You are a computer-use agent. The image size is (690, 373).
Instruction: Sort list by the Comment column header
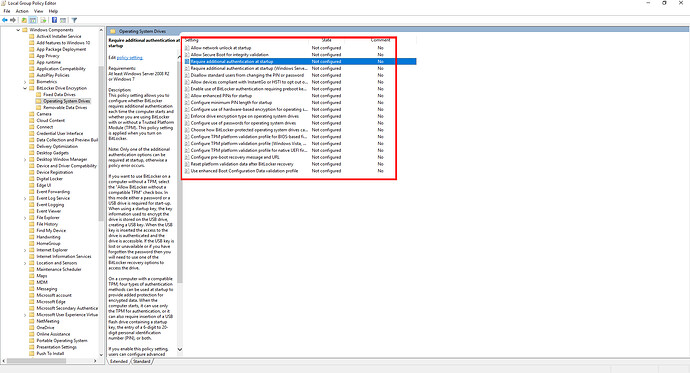(380, 40)
